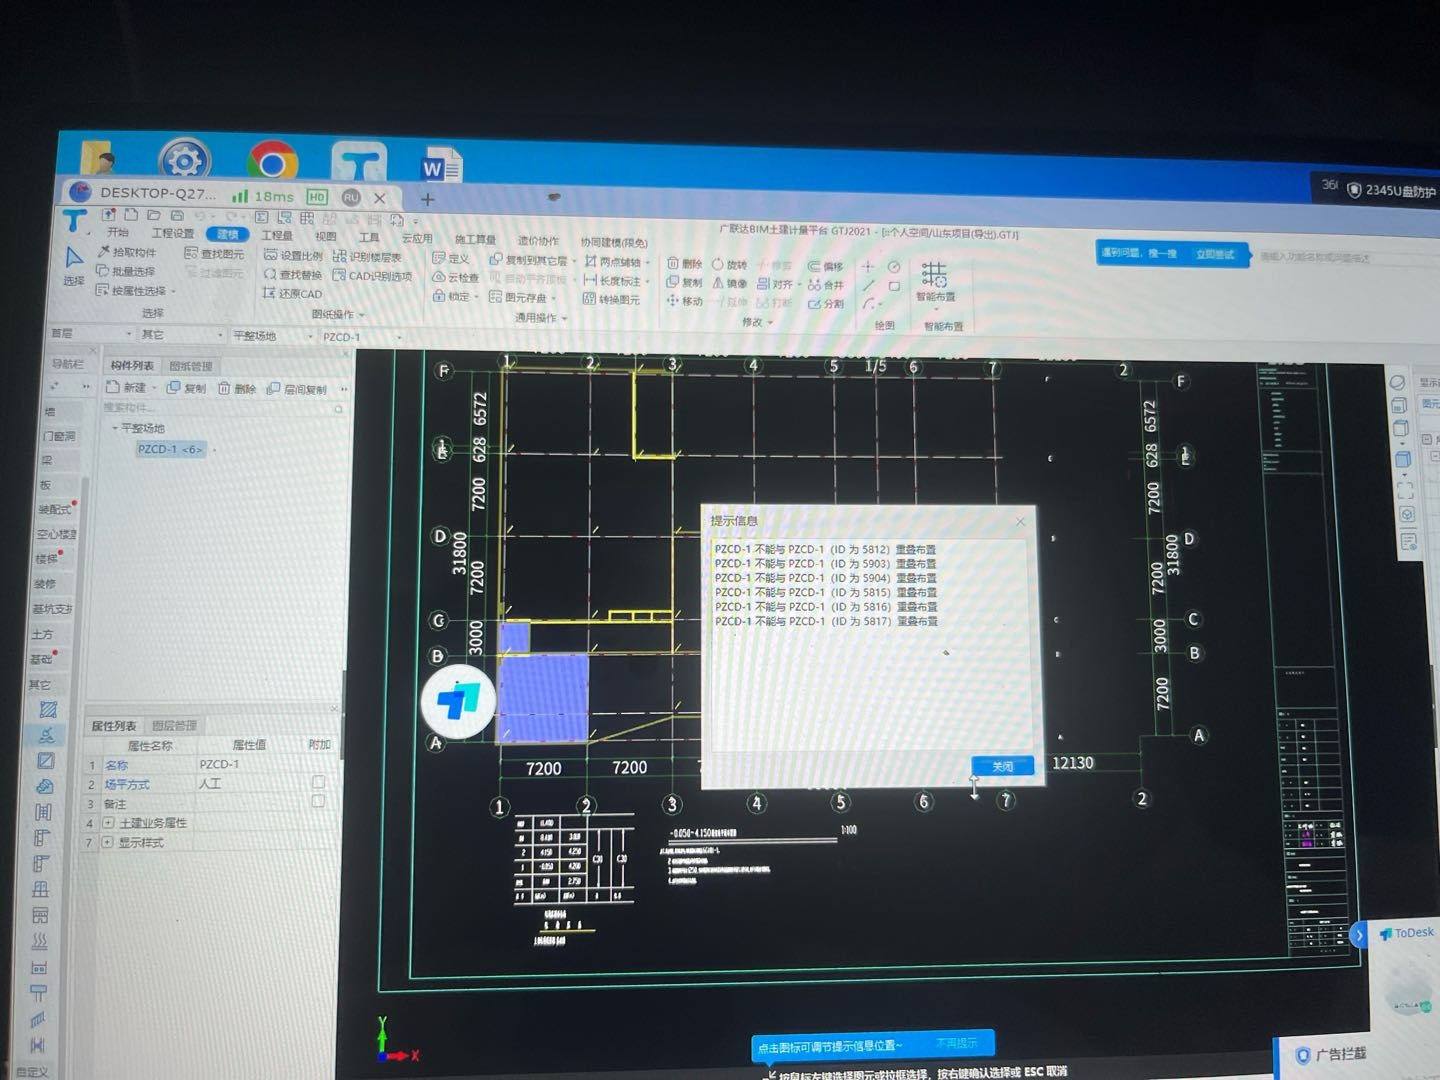1440x1080 pixels.
Task: Click 还原CAD restore tool
Action: [292, 294]
